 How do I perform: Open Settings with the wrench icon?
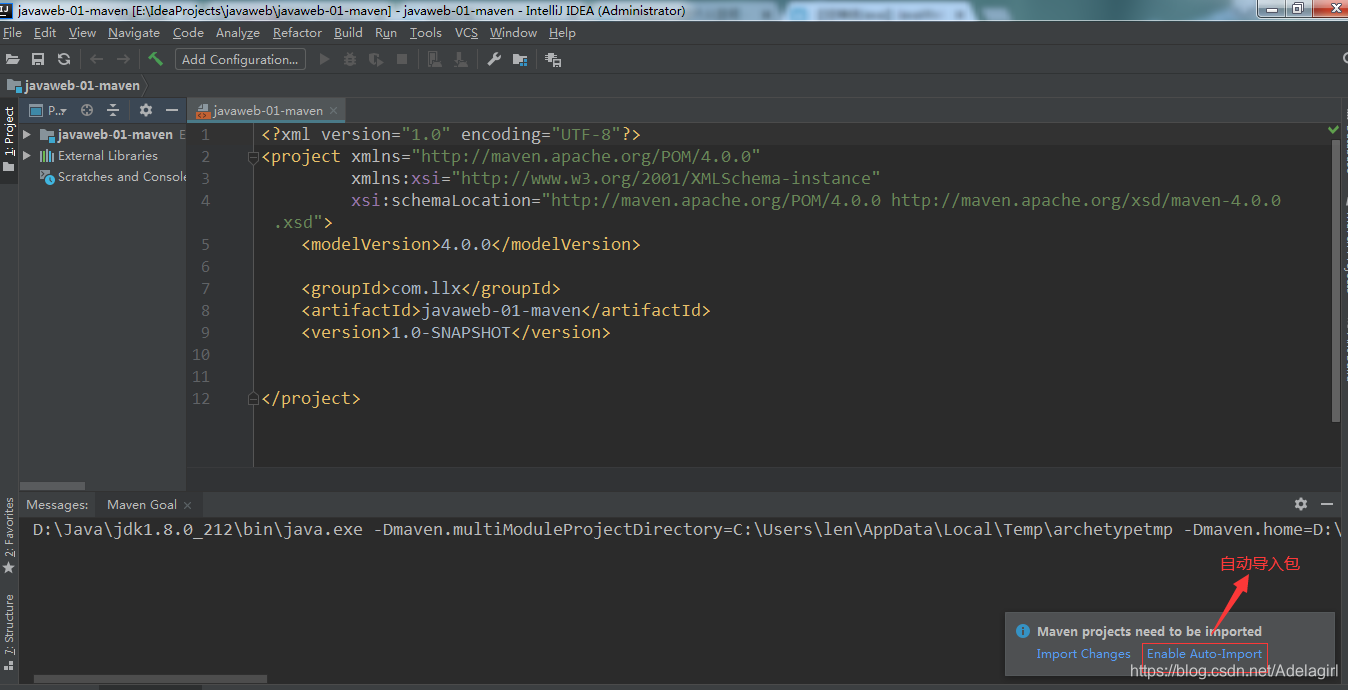click(494, 59)
